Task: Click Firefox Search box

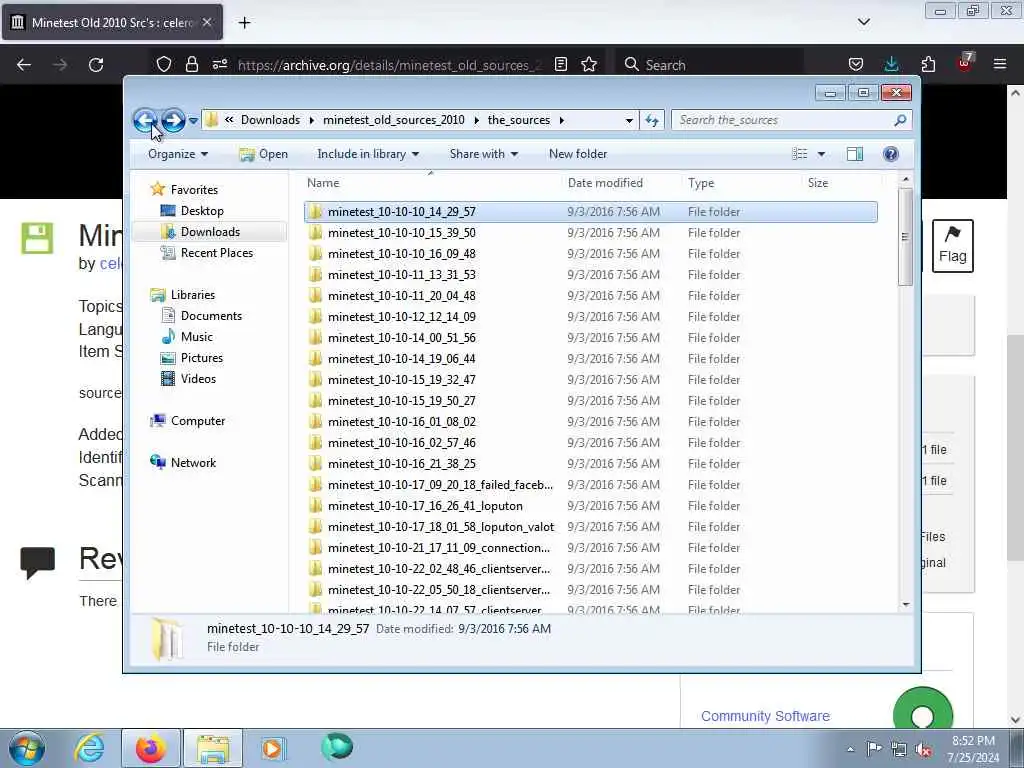Action: pos(709,65)
